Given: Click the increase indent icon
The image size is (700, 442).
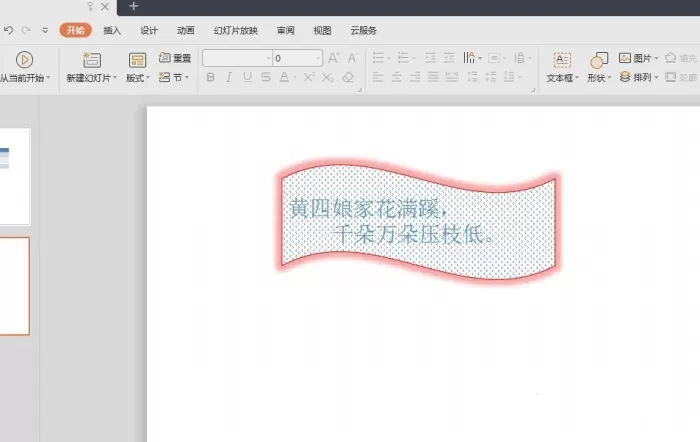Looking at the screenshot, I should (x=449, y=58).
